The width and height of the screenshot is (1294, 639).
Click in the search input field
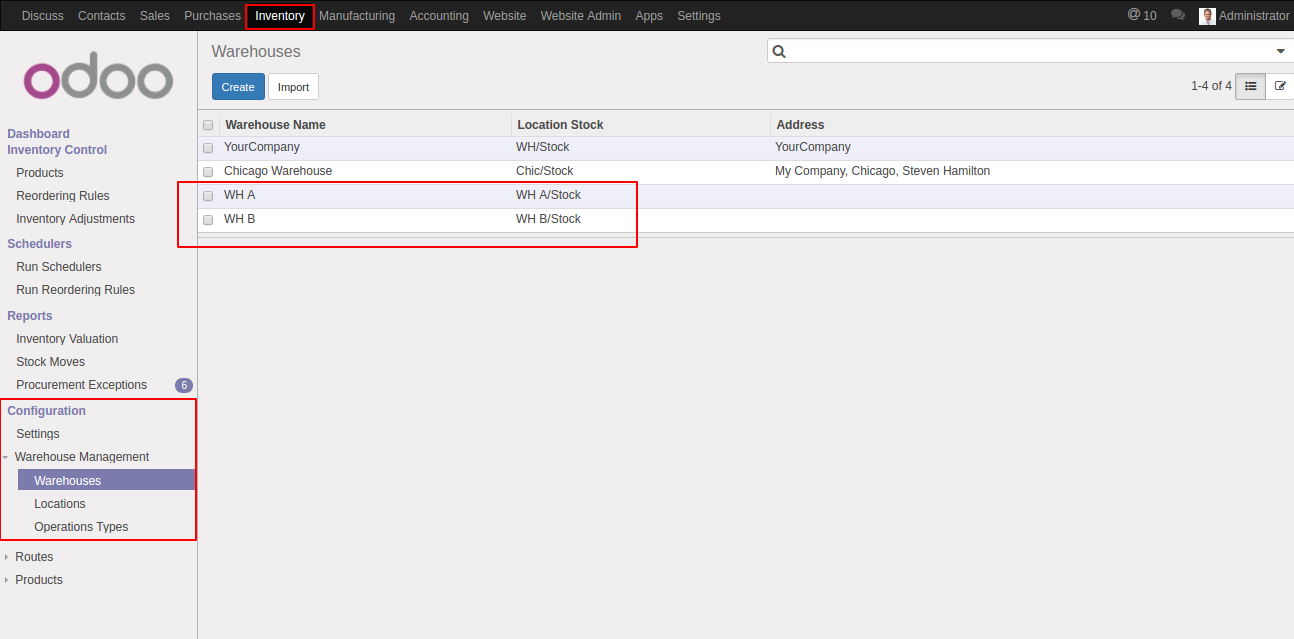click(x=1028, y=51)
